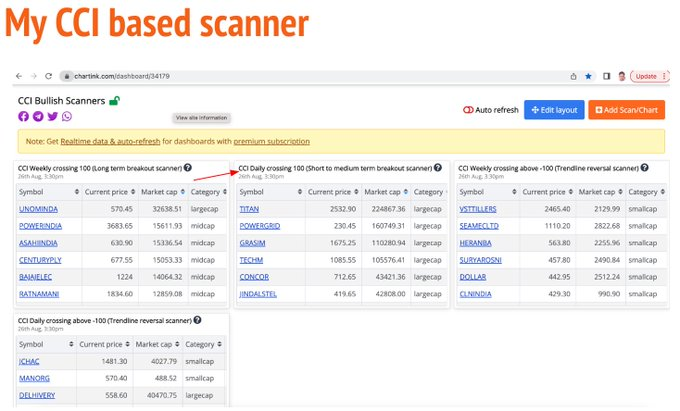
Task: Reload the chartink dashboard page
Action: pyautogui.click(x=49, y=76)
